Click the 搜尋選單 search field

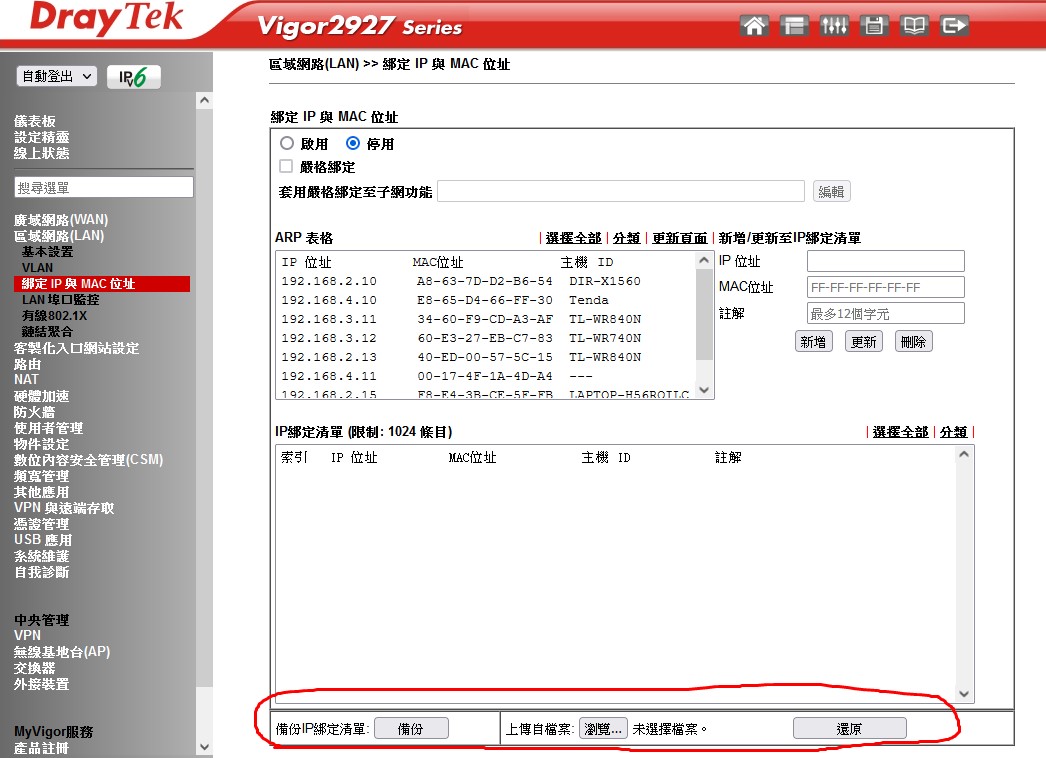coord(103,188)
